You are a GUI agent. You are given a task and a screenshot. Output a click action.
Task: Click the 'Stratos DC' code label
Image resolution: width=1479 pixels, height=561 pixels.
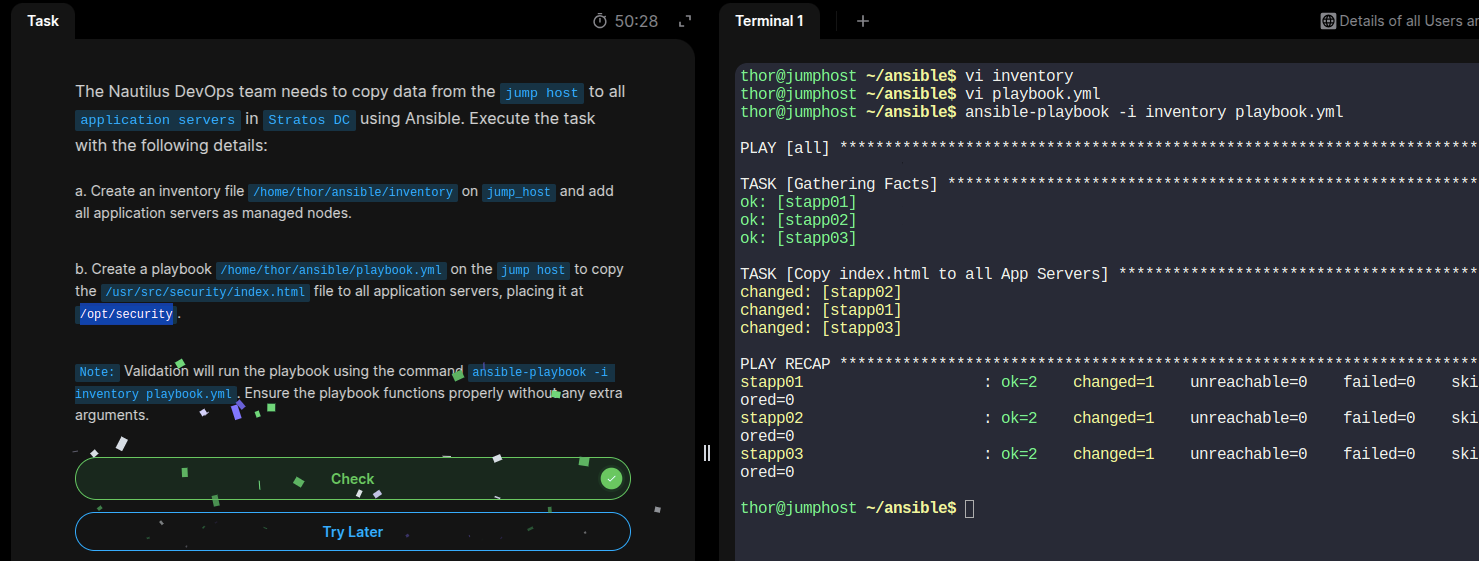point(310,120)
